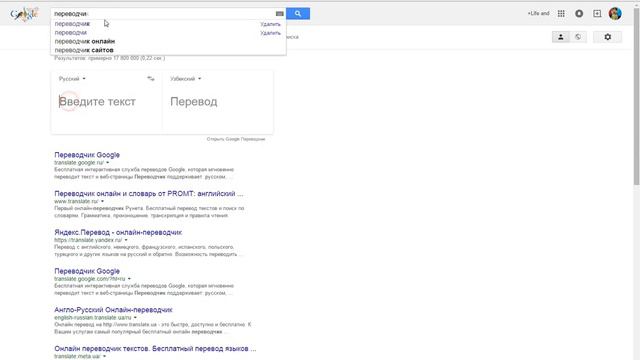Open the Открыть Google Переводчик link
This screenshot has width=640, height=360.
coord(236,139)
